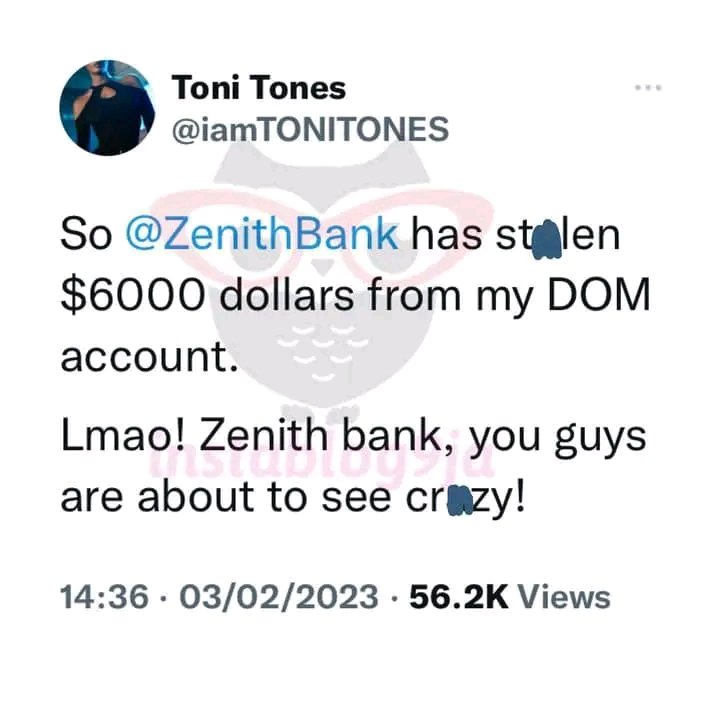This screenshot has height=720, width=720.
Task: Click the '$6000' amount in tweet
Action: tap(132, 295)
